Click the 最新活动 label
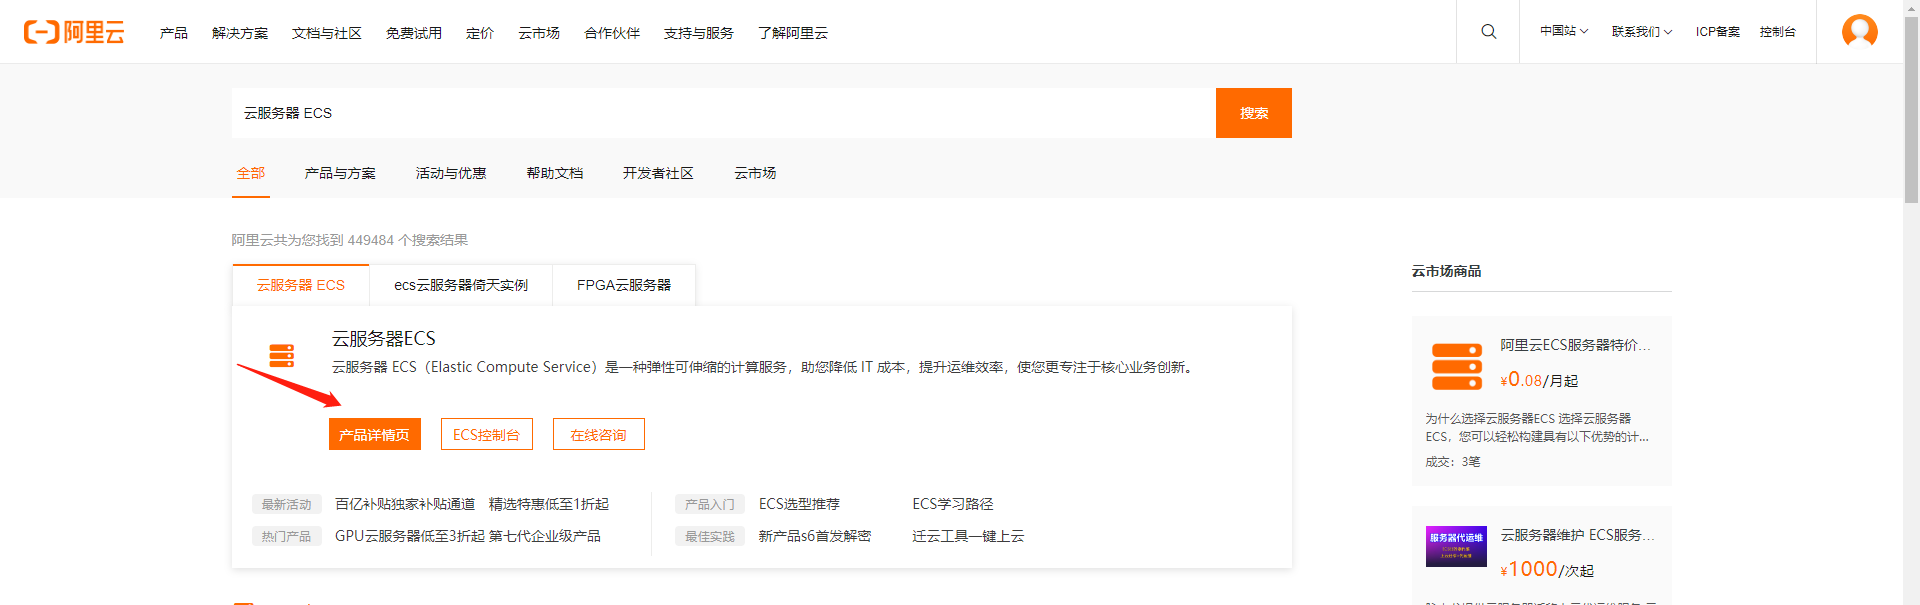The image size is (1920, 605). click(287, 504)
